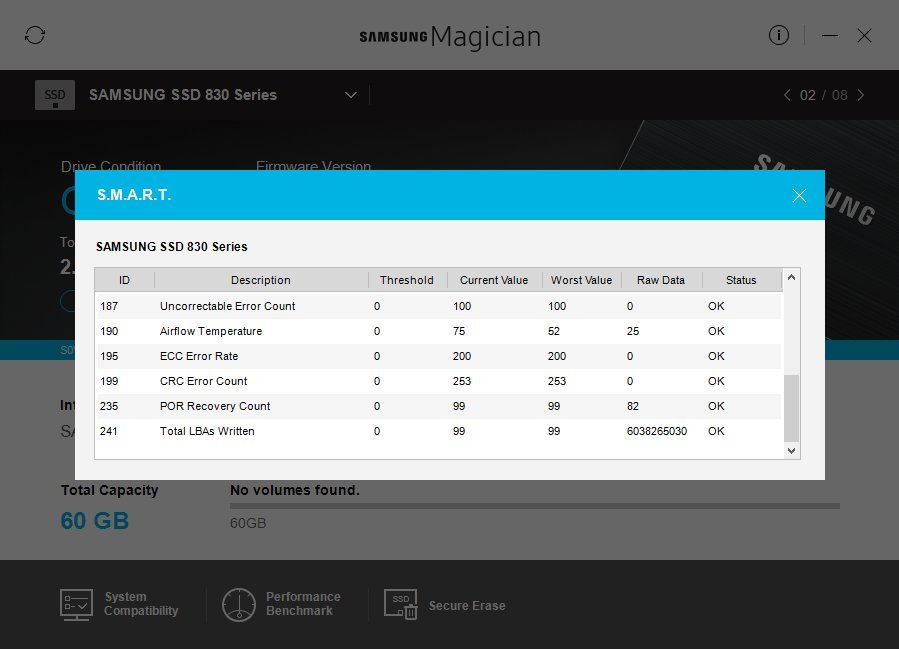The width and height of the screenshot is (899, 649).
Task: Click worst value 52 in Airflow row
Action: point(554,331)
